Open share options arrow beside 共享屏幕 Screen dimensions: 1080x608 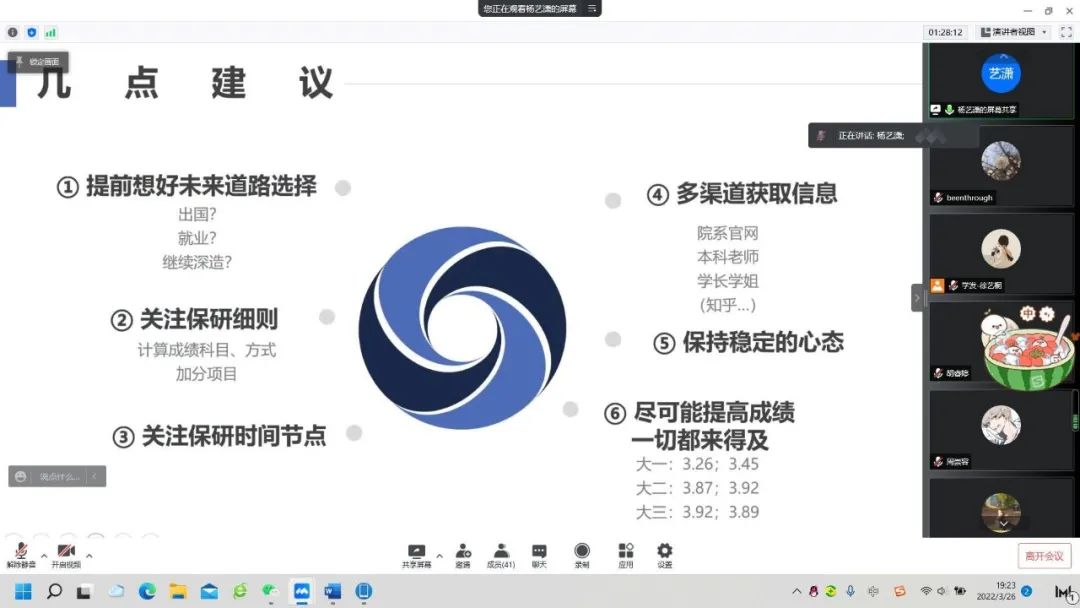439,555
